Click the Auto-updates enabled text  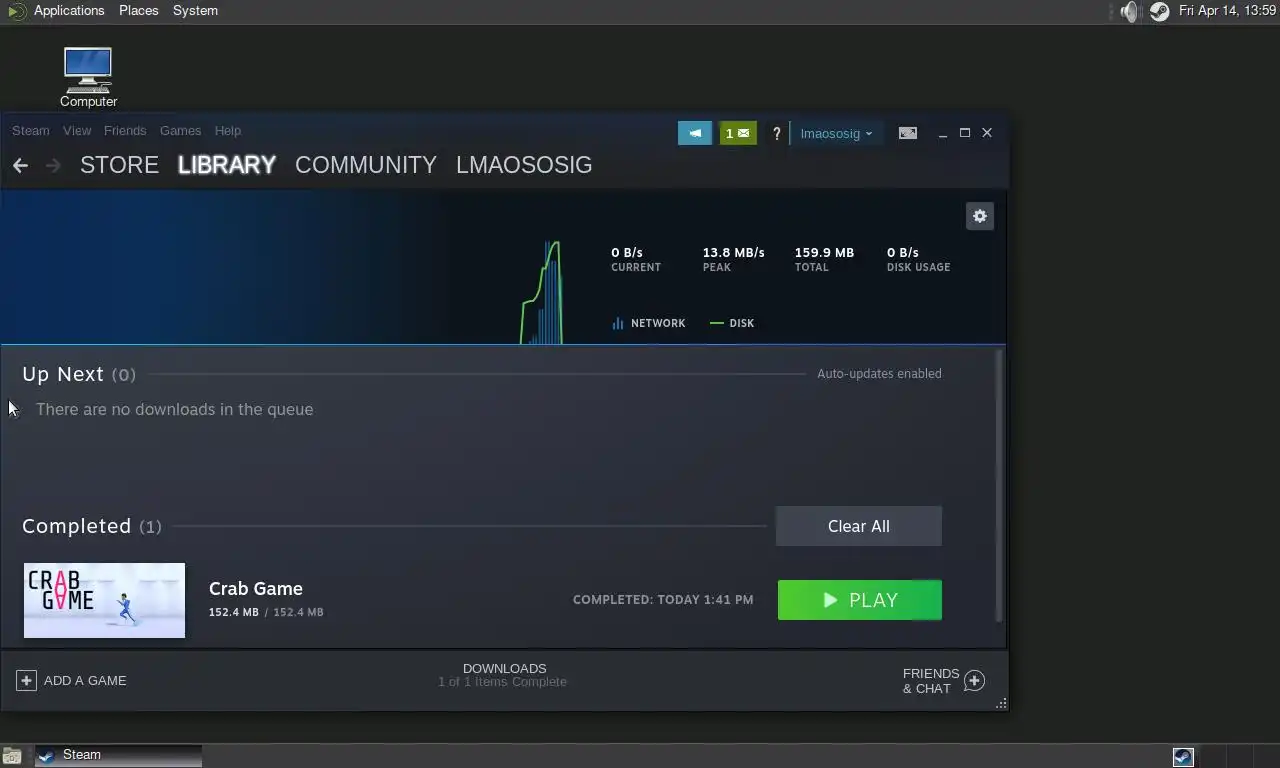pos(879,374)
